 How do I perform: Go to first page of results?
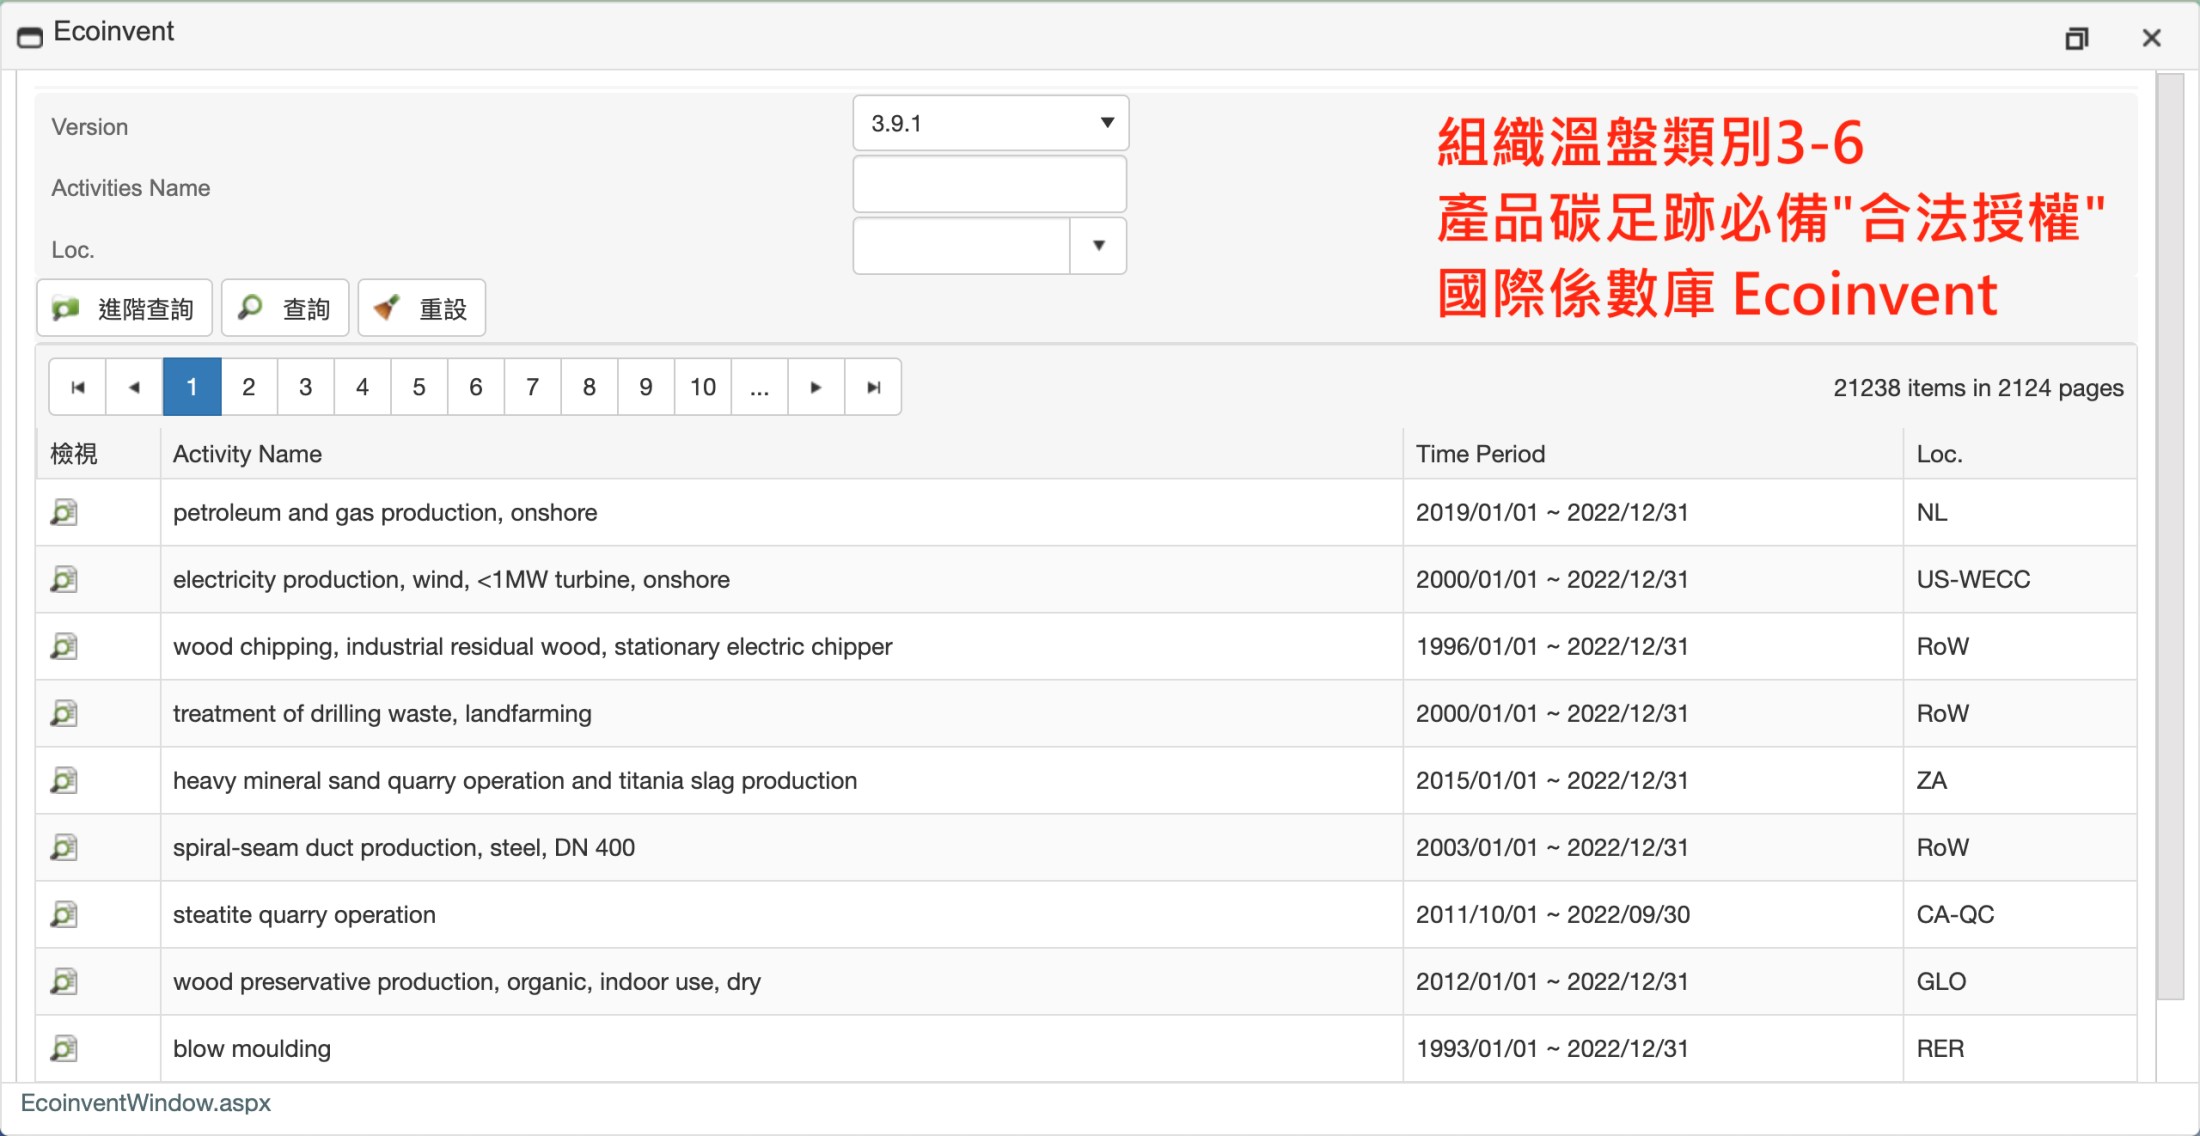[77, 387]
